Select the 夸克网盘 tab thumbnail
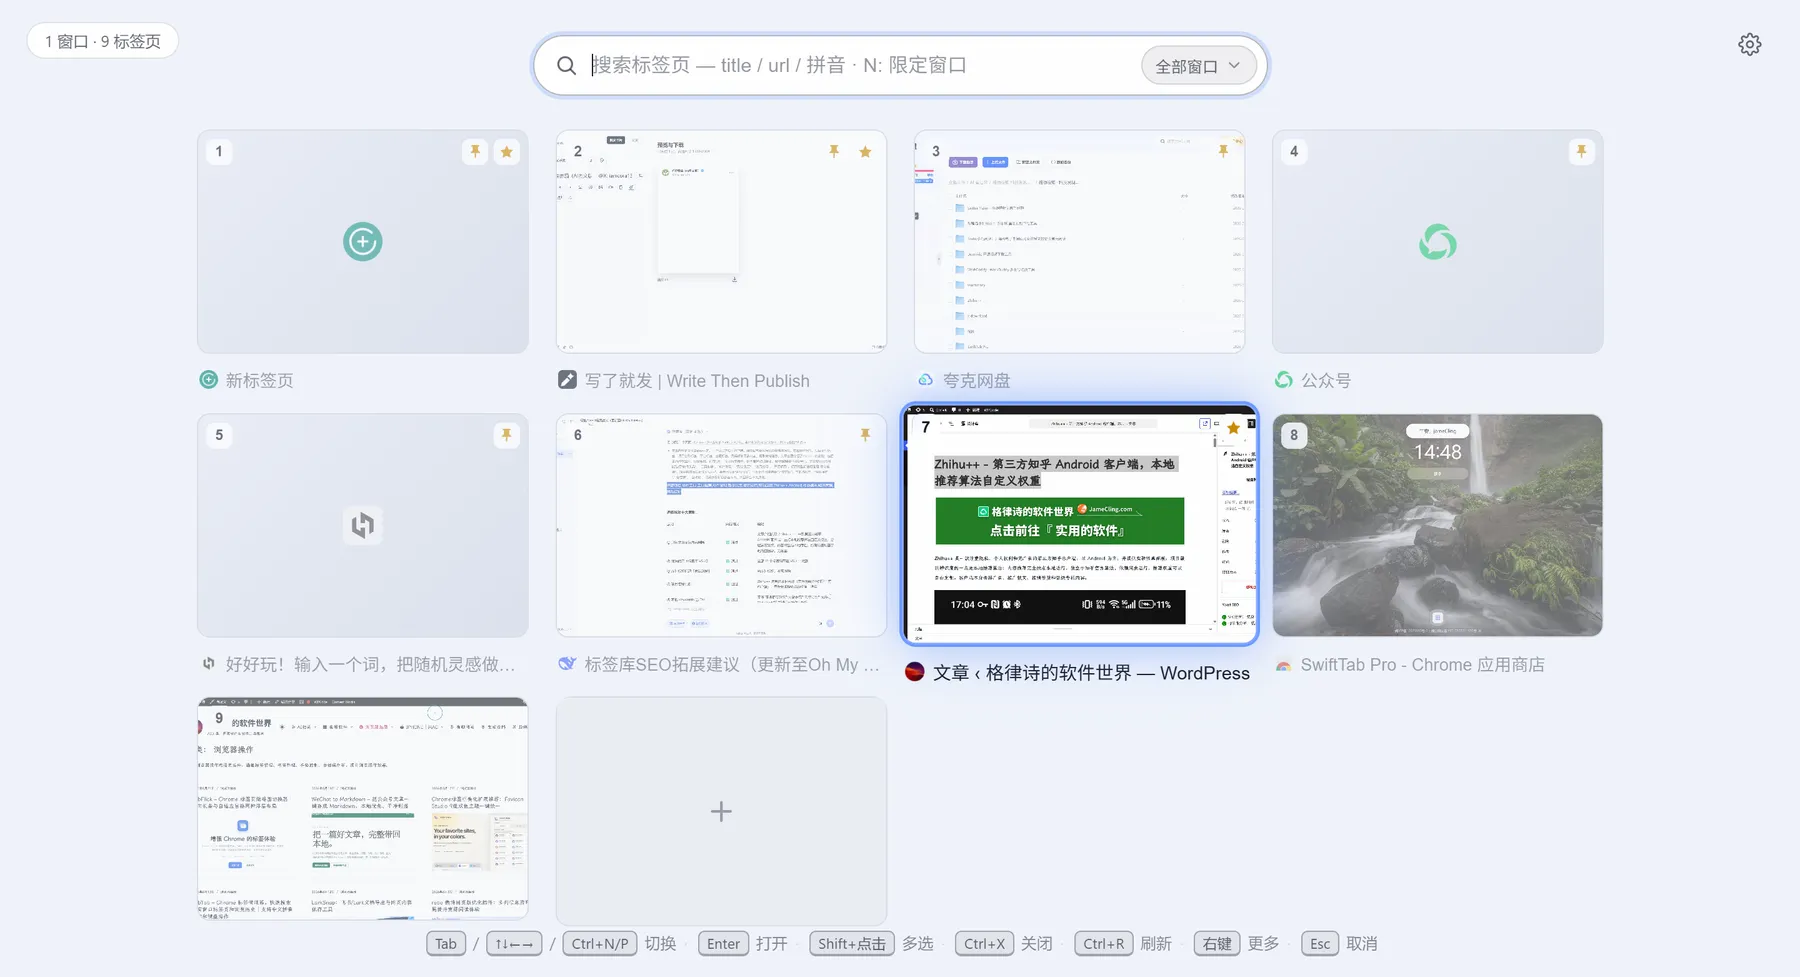1800x977 pixels. pos(1079,241)
